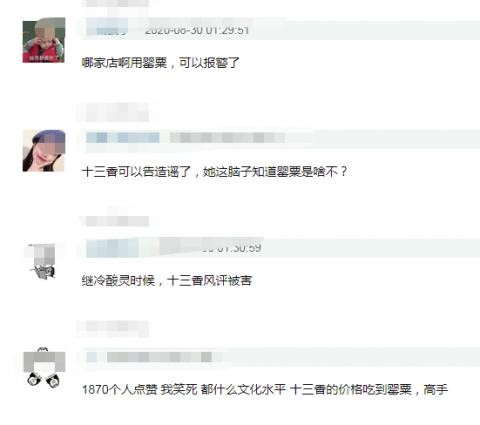Open avatar of woman wearing purple beret

click(44, 151)
